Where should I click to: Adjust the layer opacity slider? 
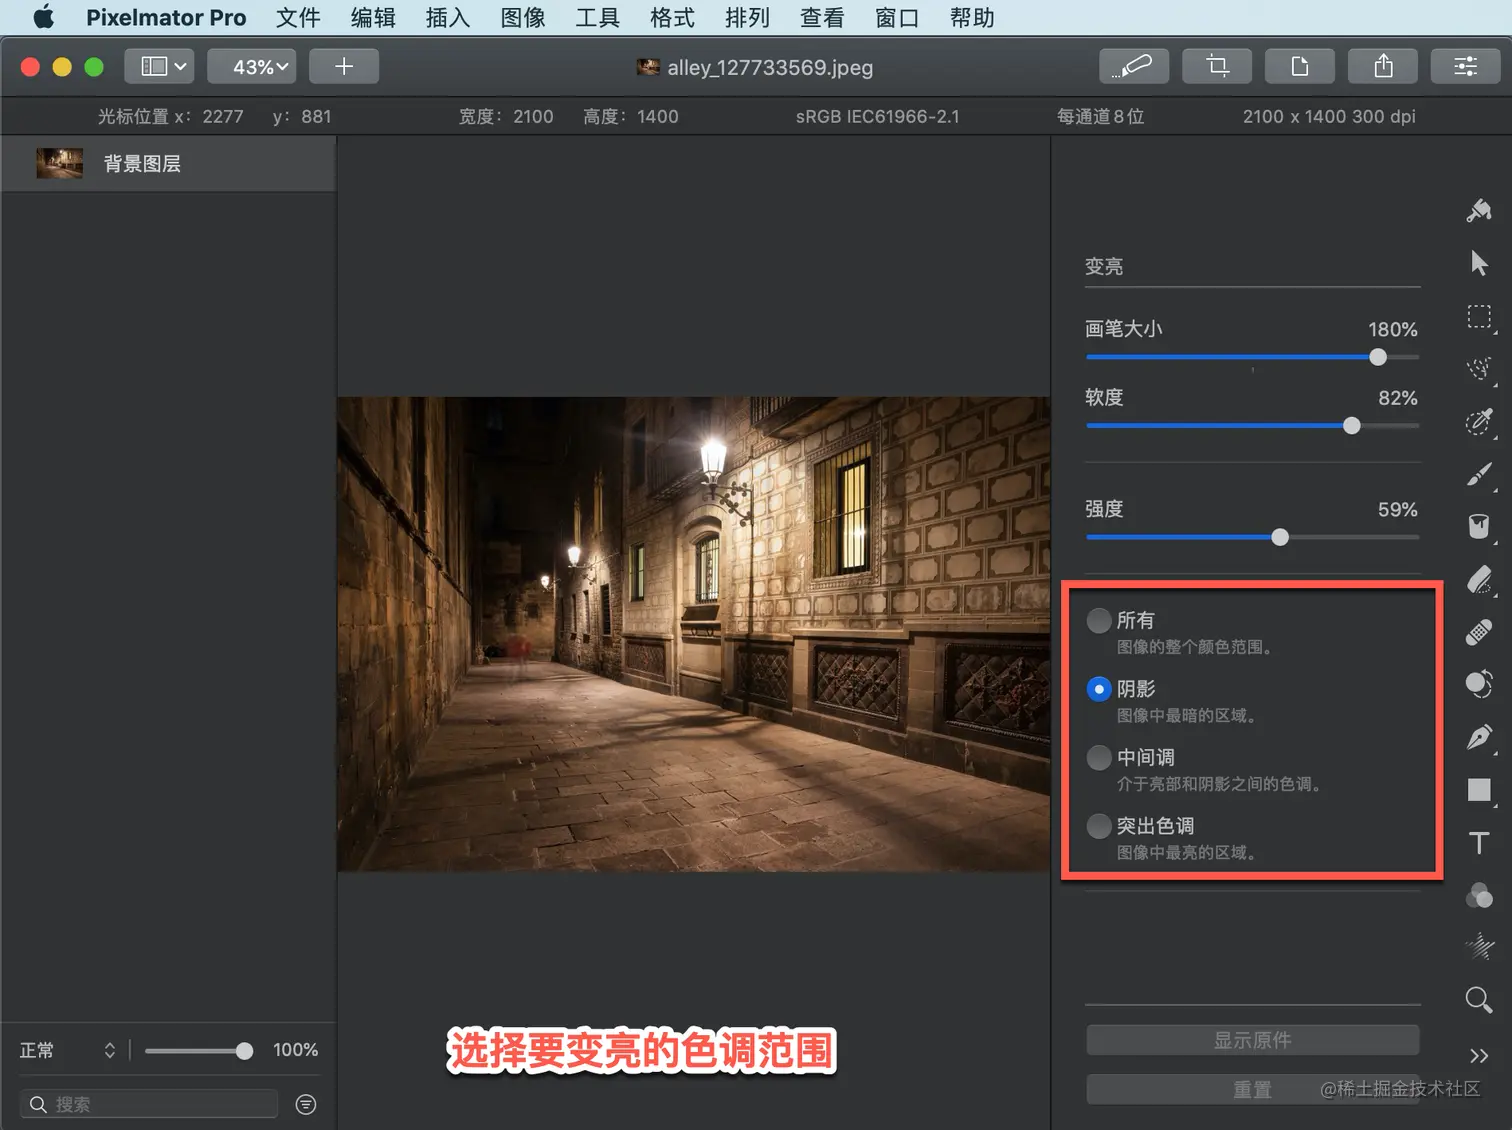pos(199,1050)
